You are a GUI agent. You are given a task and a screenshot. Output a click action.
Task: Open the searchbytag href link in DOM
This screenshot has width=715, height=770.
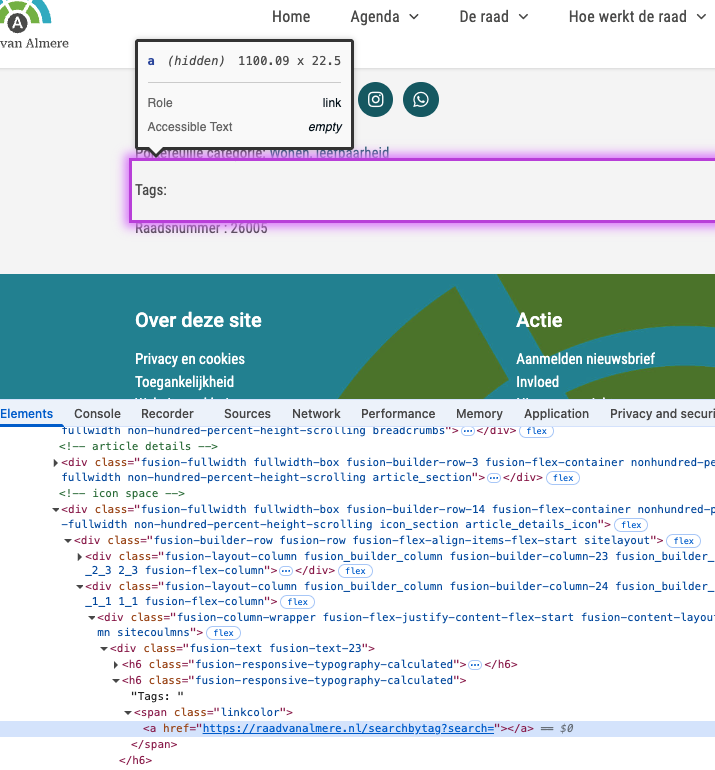(348, 728)
